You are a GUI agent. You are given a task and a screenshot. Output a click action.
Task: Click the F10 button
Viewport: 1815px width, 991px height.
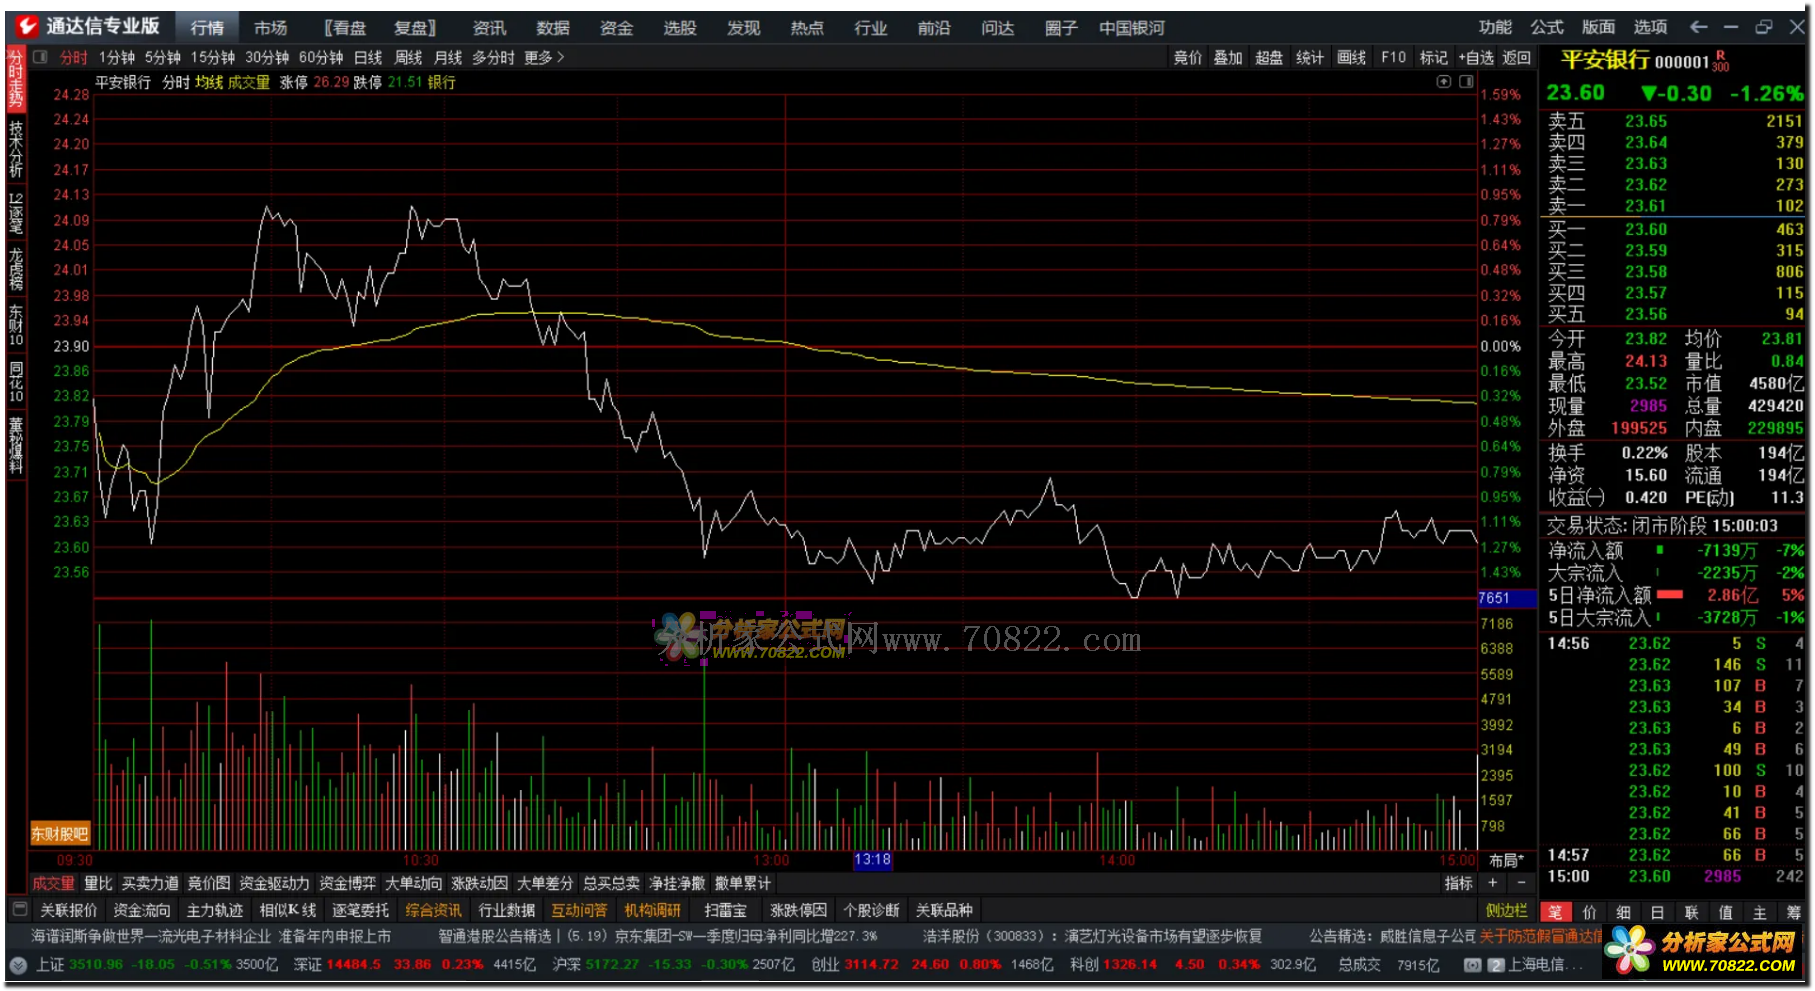click(x=1393, y=58)
